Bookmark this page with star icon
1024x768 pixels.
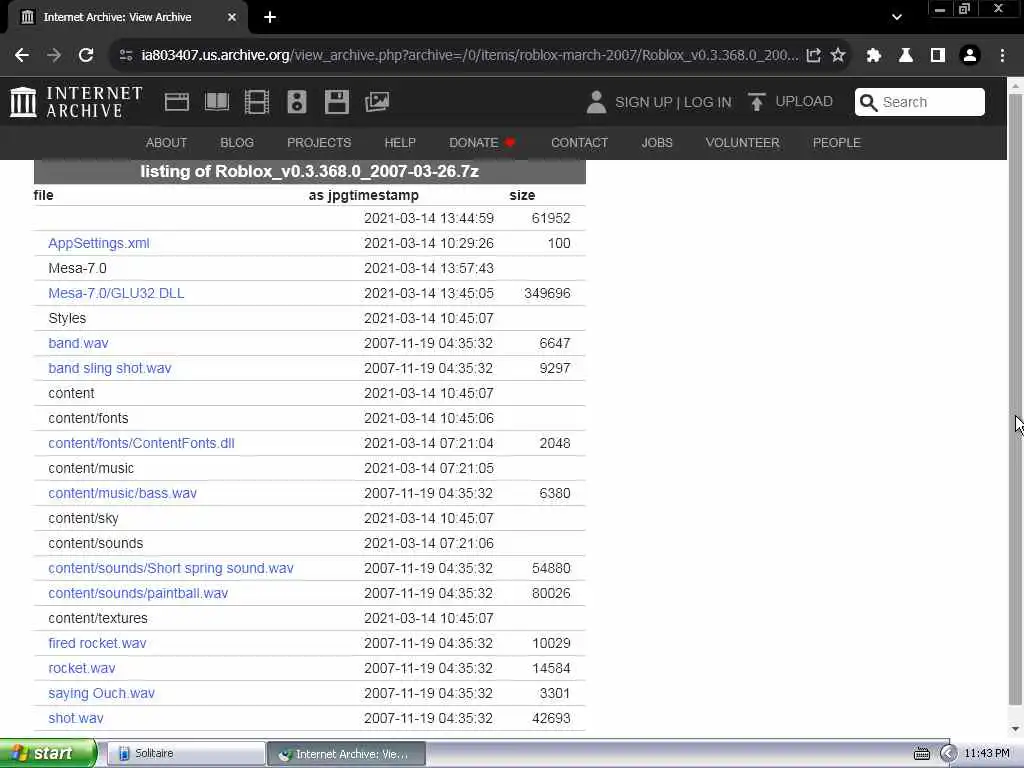838,55
